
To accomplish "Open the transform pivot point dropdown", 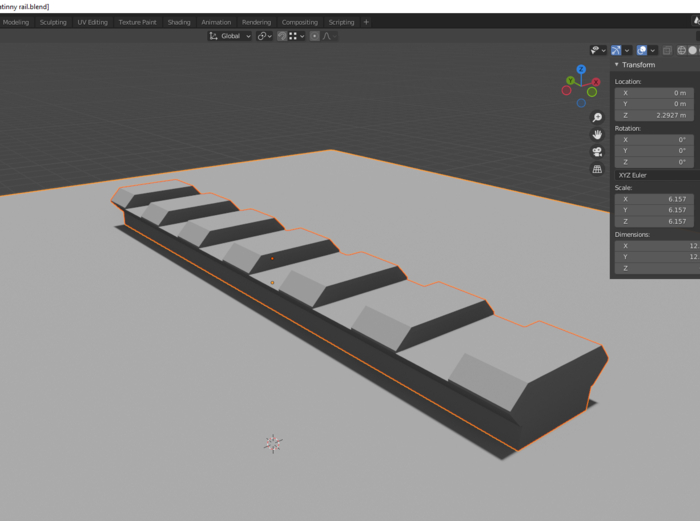I will [x=264, y=36].
